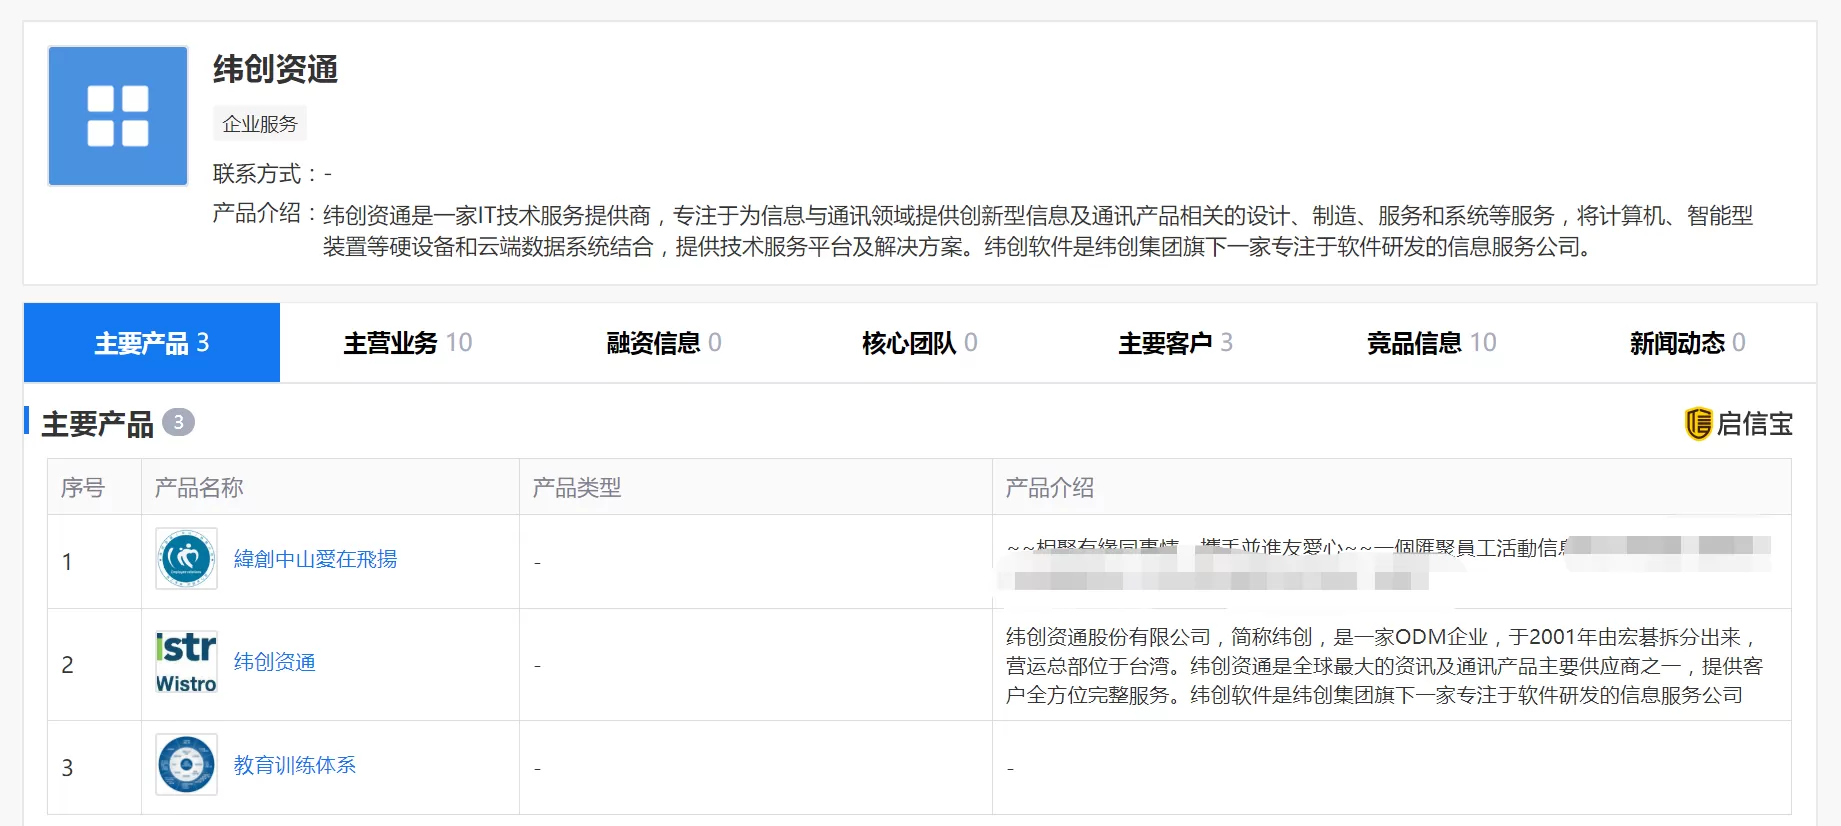Show the 新闻动态 tab
The image size is (1841, 826).
coord(1688,343)
